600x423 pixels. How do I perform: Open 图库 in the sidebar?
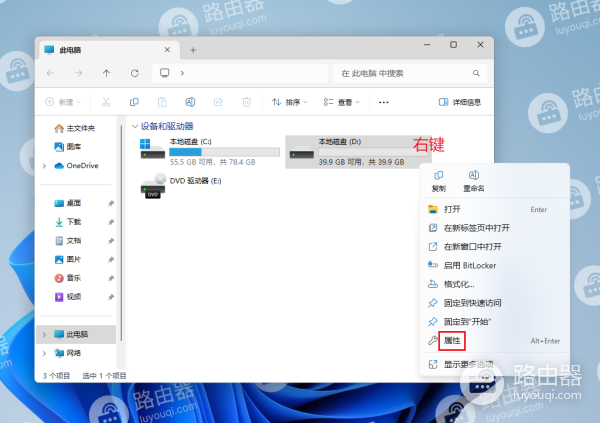pos(68,147)
